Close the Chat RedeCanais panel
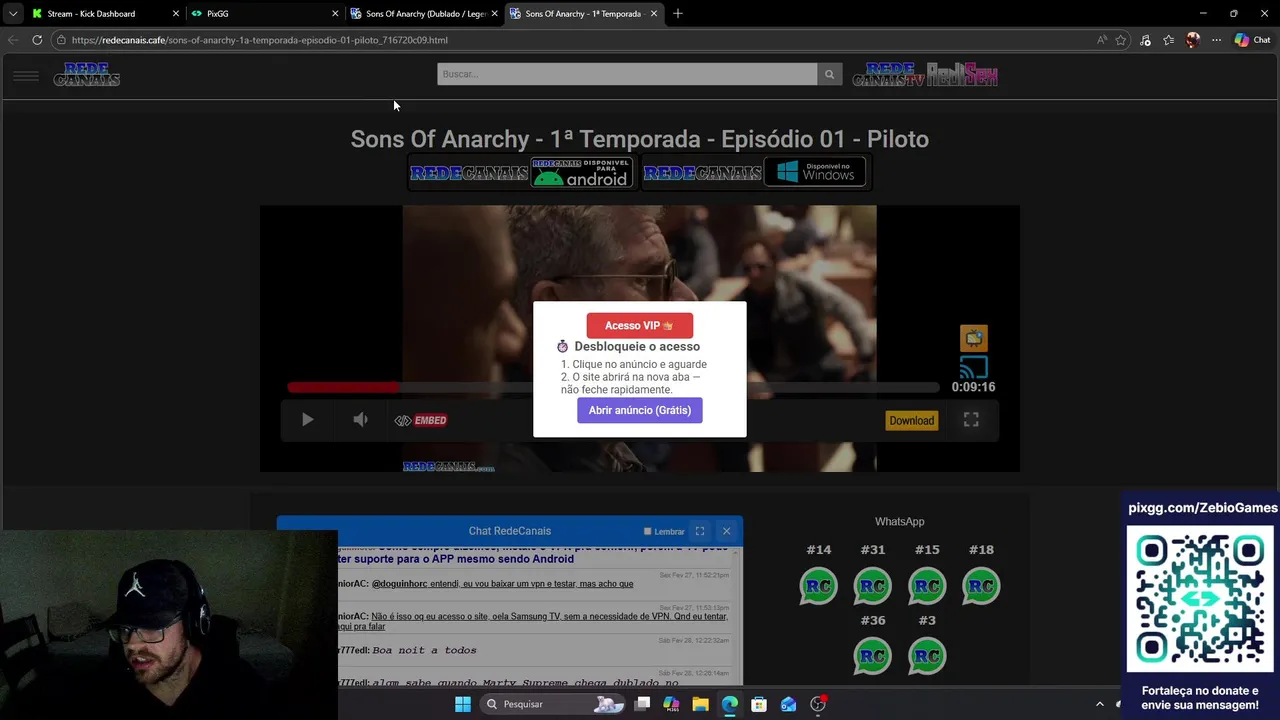 pyautogui.click(x=727, y=531)
